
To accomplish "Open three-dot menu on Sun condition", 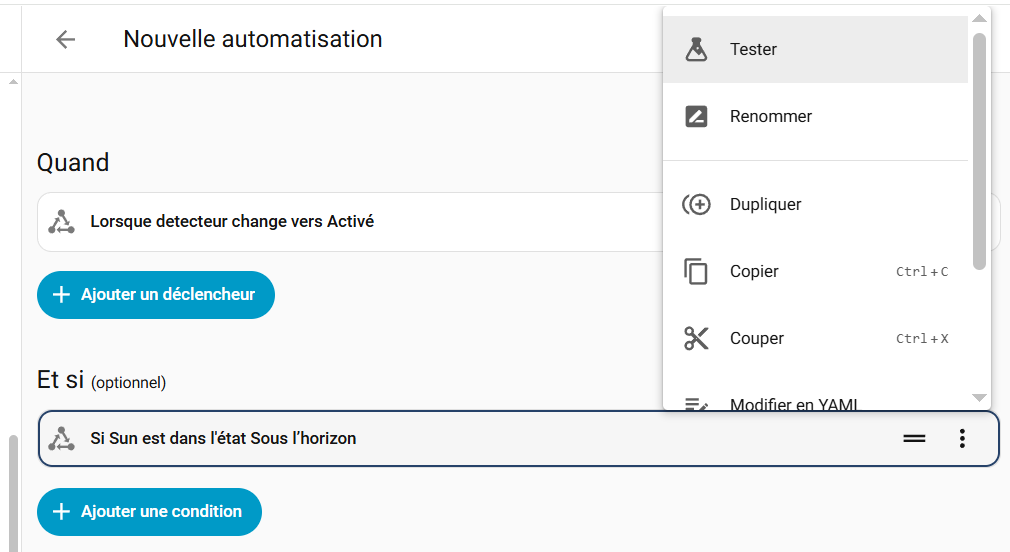I will point(962,438).
